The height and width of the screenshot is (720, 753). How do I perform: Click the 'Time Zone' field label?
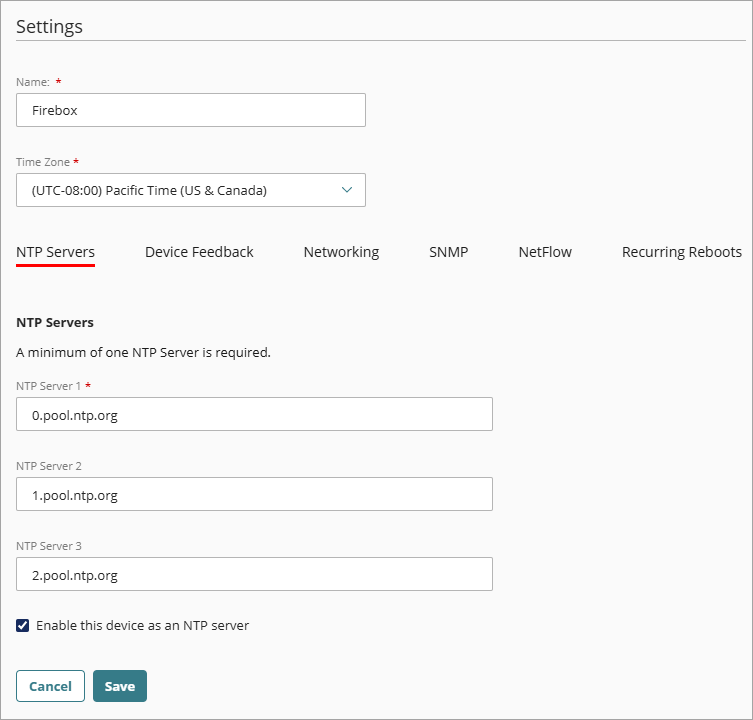click(x=43, y=162)
